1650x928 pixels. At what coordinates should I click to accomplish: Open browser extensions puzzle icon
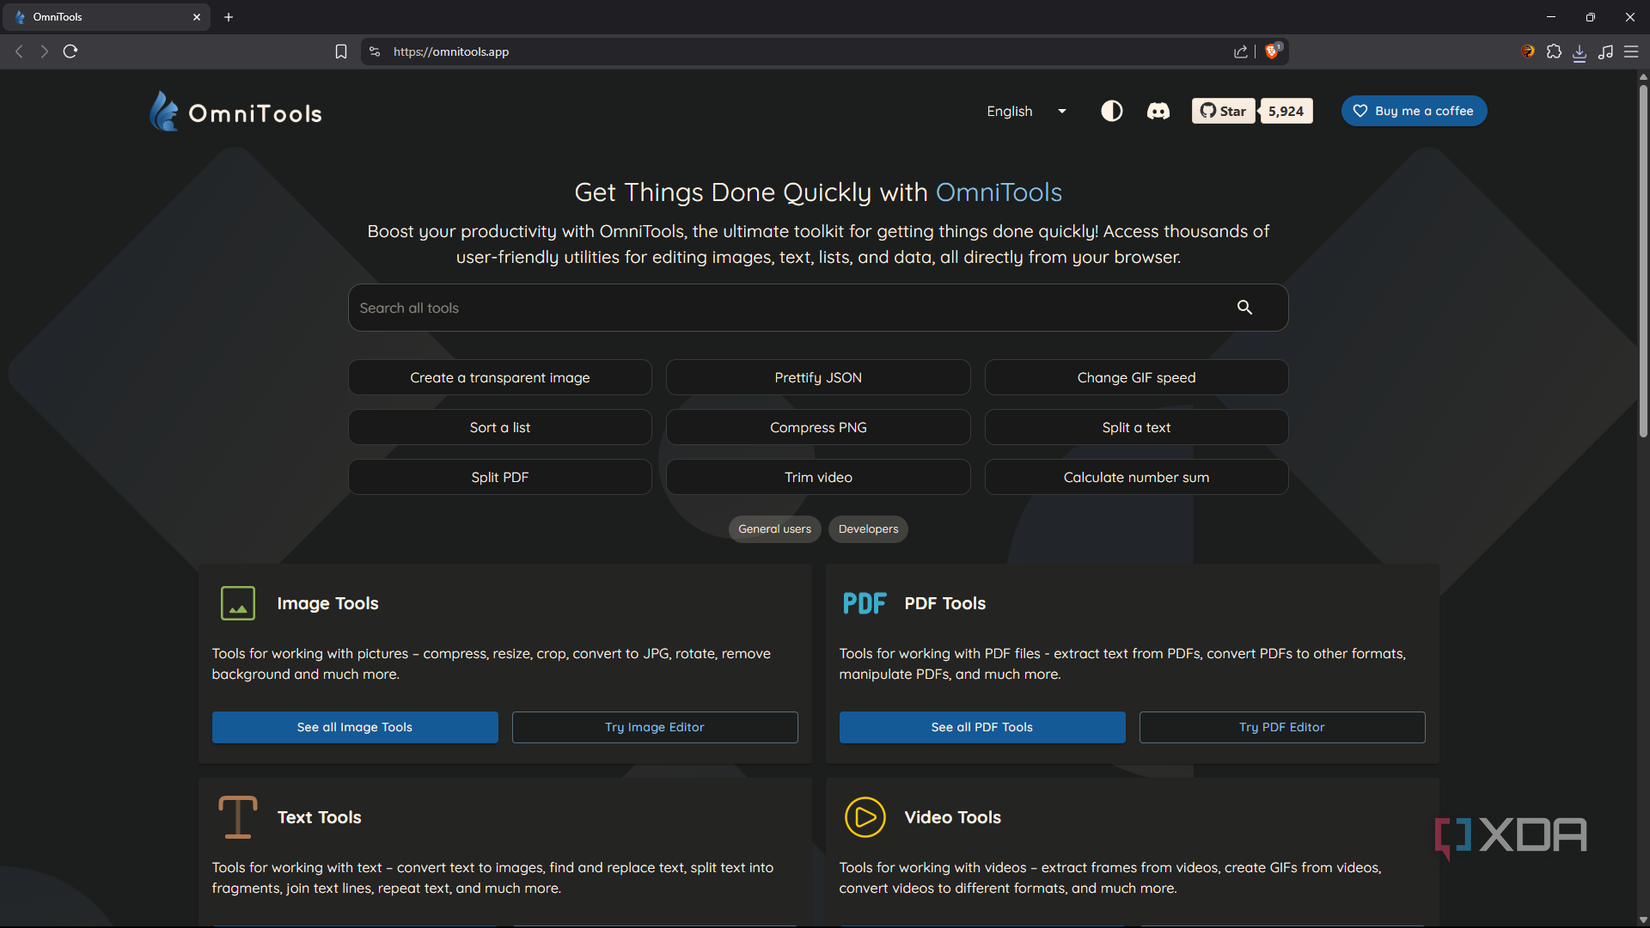pos(1554,51)
